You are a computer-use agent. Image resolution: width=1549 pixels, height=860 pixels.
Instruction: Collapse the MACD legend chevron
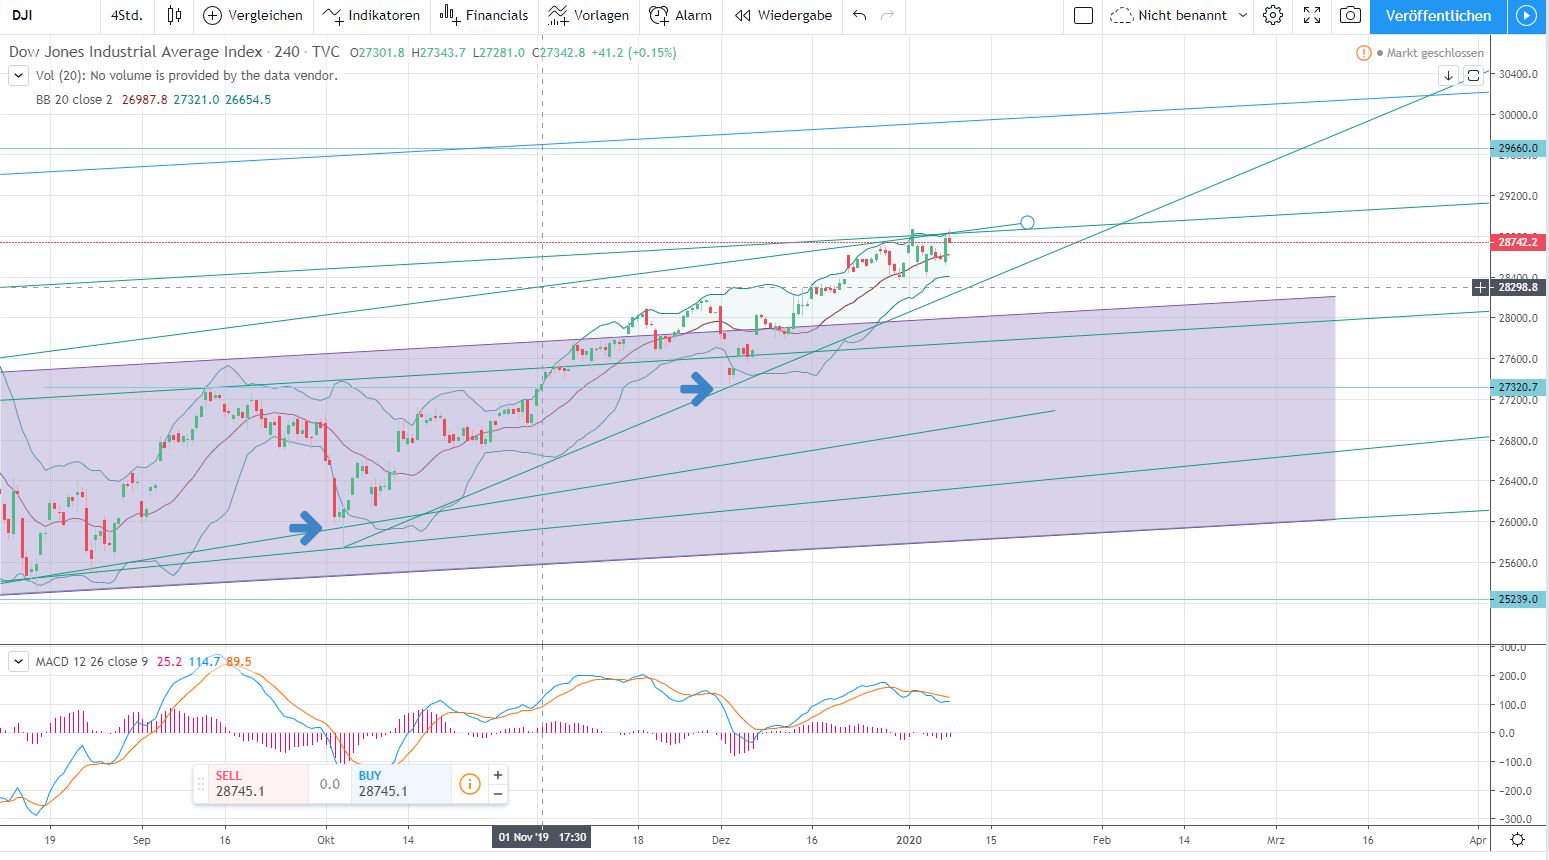pyautogui.click(x=18, y=661)
